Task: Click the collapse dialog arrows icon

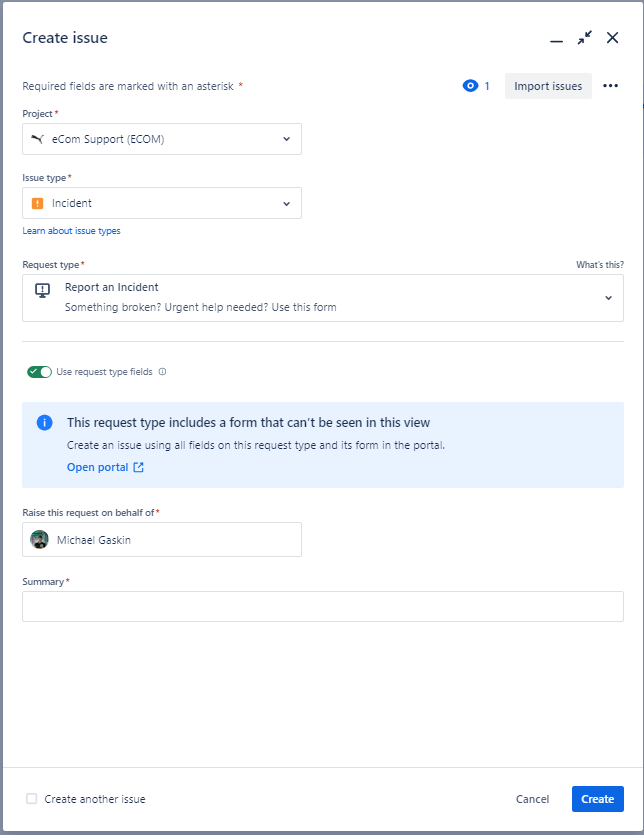Action: 584,38
